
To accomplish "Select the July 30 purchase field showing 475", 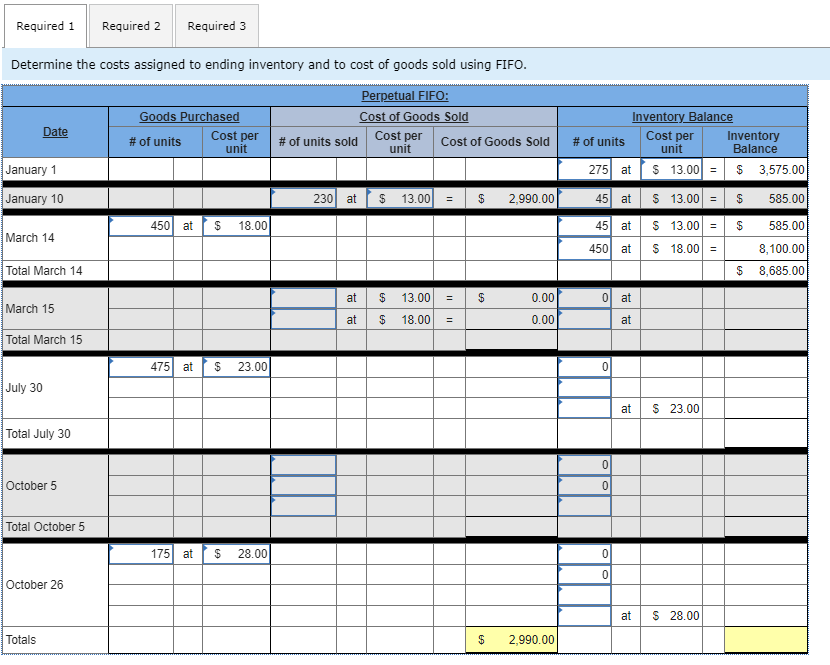I will (139, 367).
